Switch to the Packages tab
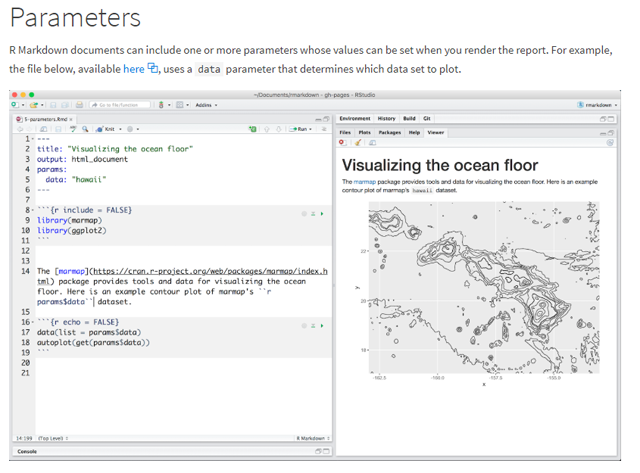 click(x=390, y=133)
